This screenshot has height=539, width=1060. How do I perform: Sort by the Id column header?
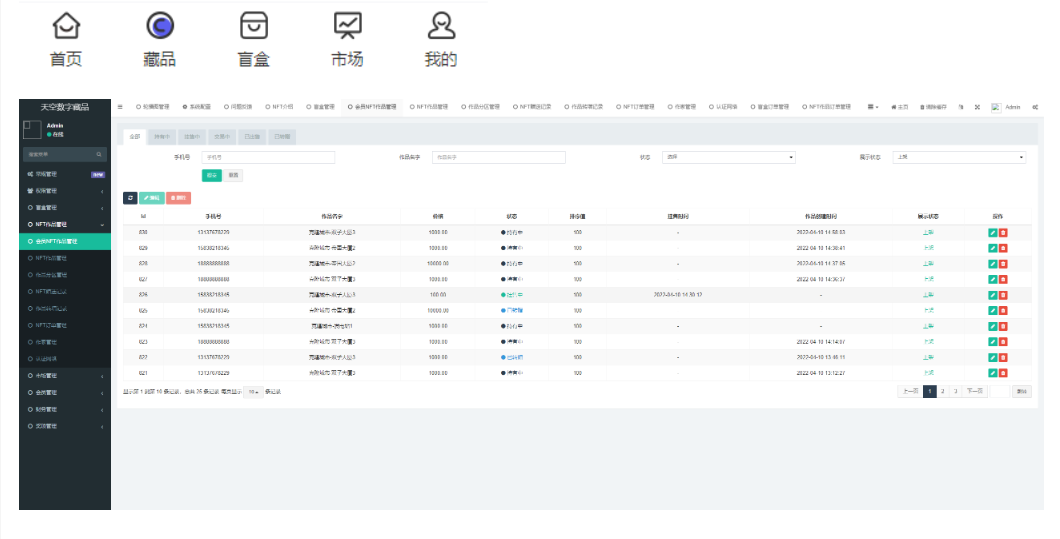[143, 216]
